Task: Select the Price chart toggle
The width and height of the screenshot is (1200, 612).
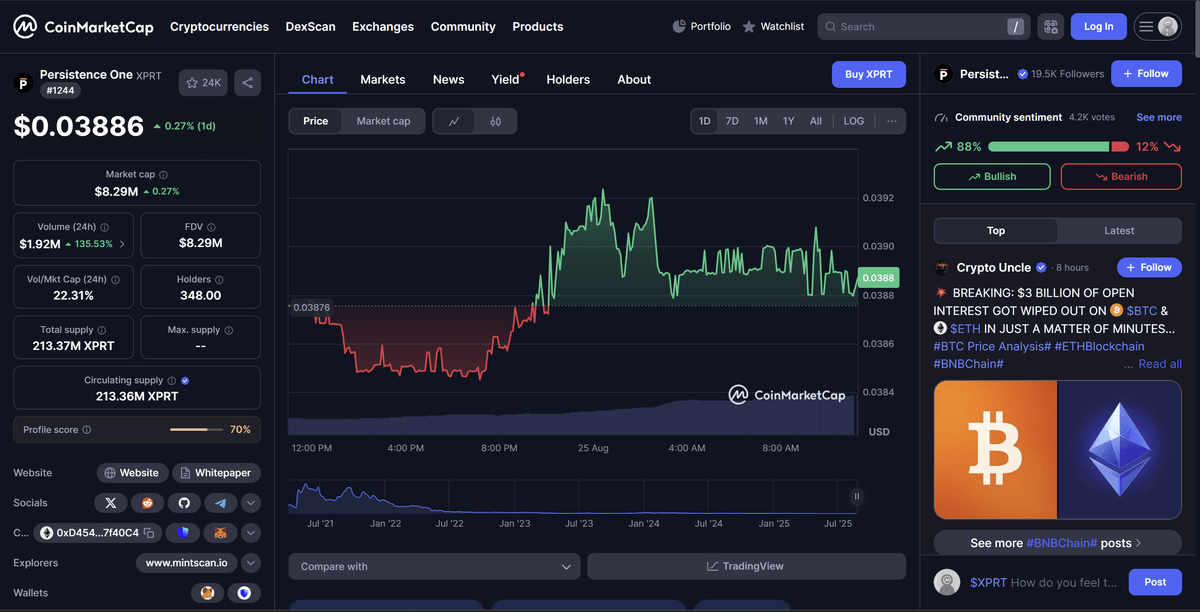Action: click(x=316, y=121)
